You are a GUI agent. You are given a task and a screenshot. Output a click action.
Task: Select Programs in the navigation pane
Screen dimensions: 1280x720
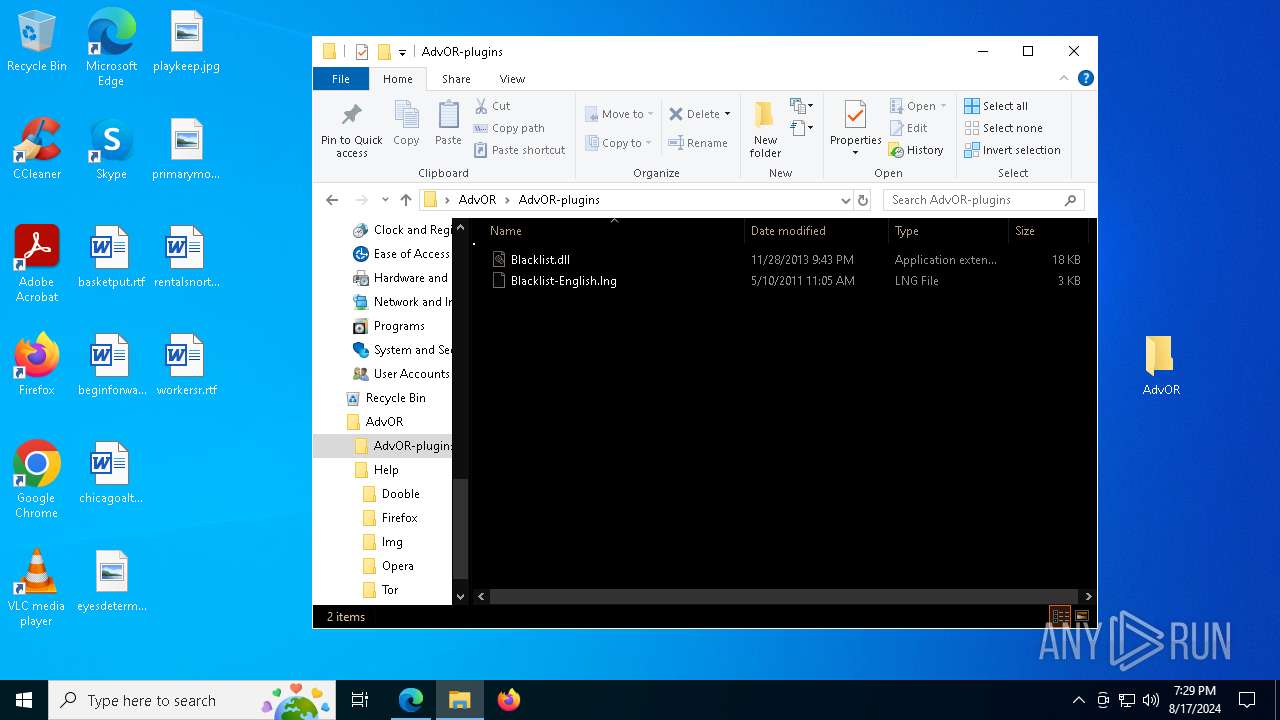click(x=388, y=326)
